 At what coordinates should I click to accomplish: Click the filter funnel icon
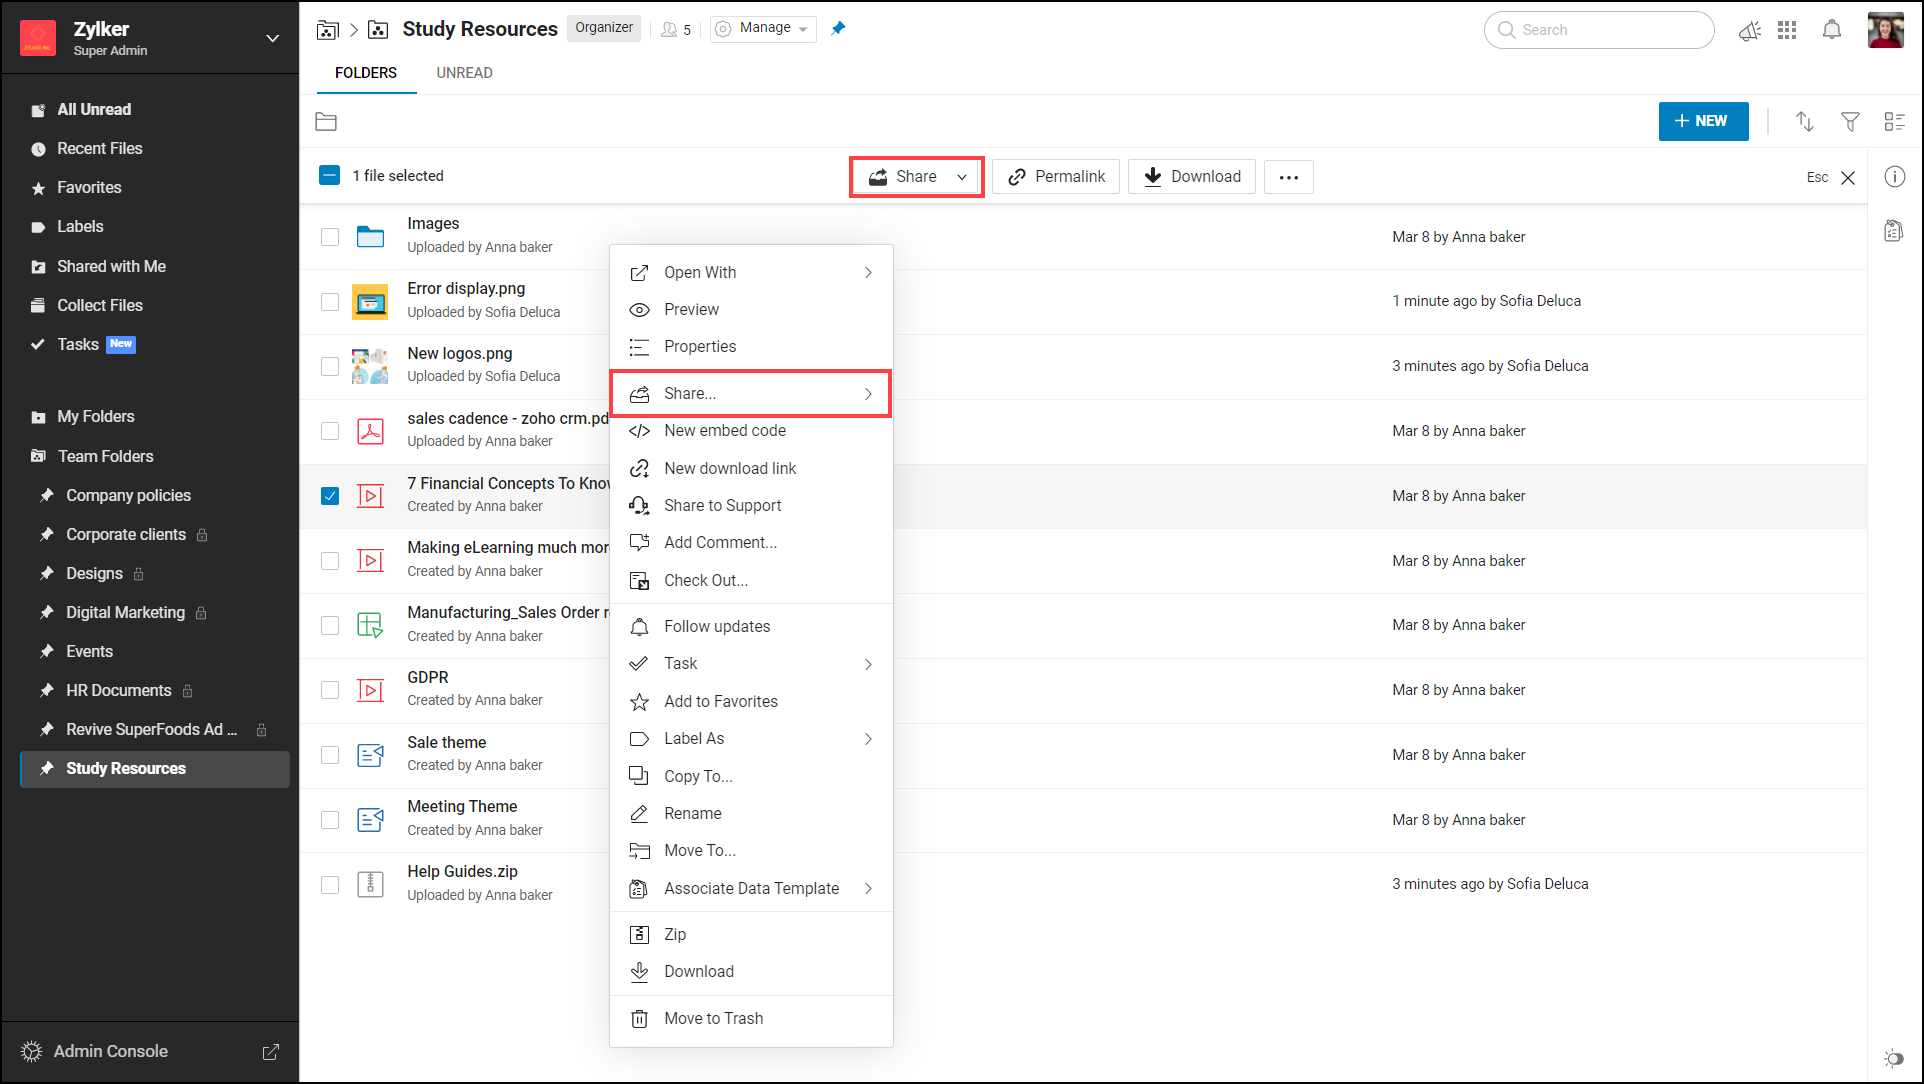pyautogui.click(x=1850, y=121)
